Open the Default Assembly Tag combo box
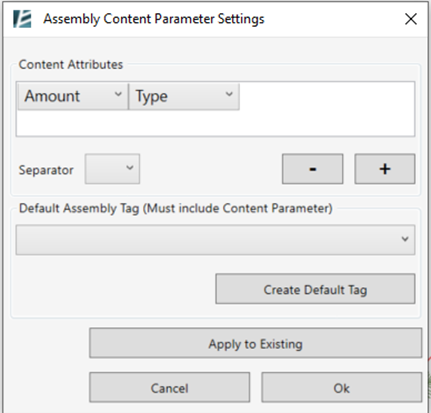The width and height of the screenshot is (431, 413). point(215,240)
